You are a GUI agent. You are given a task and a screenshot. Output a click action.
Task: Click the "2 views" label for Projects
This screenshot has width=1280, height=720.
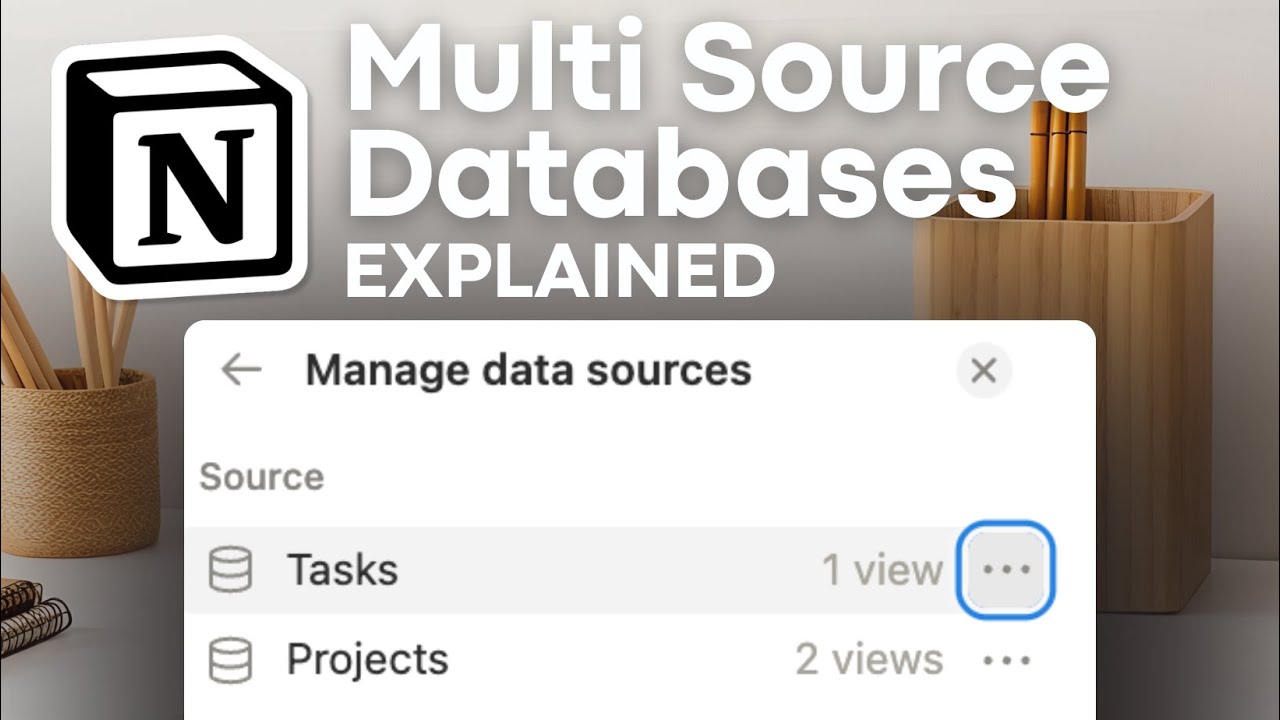869,660
